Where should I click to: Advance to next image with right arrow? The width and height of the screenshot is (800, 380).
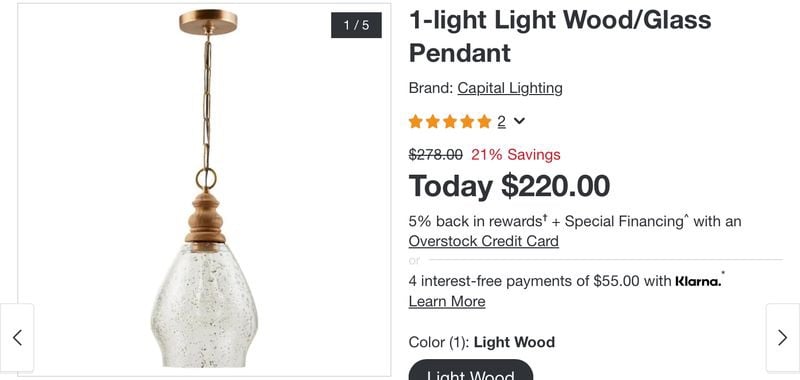click(782, 338)
